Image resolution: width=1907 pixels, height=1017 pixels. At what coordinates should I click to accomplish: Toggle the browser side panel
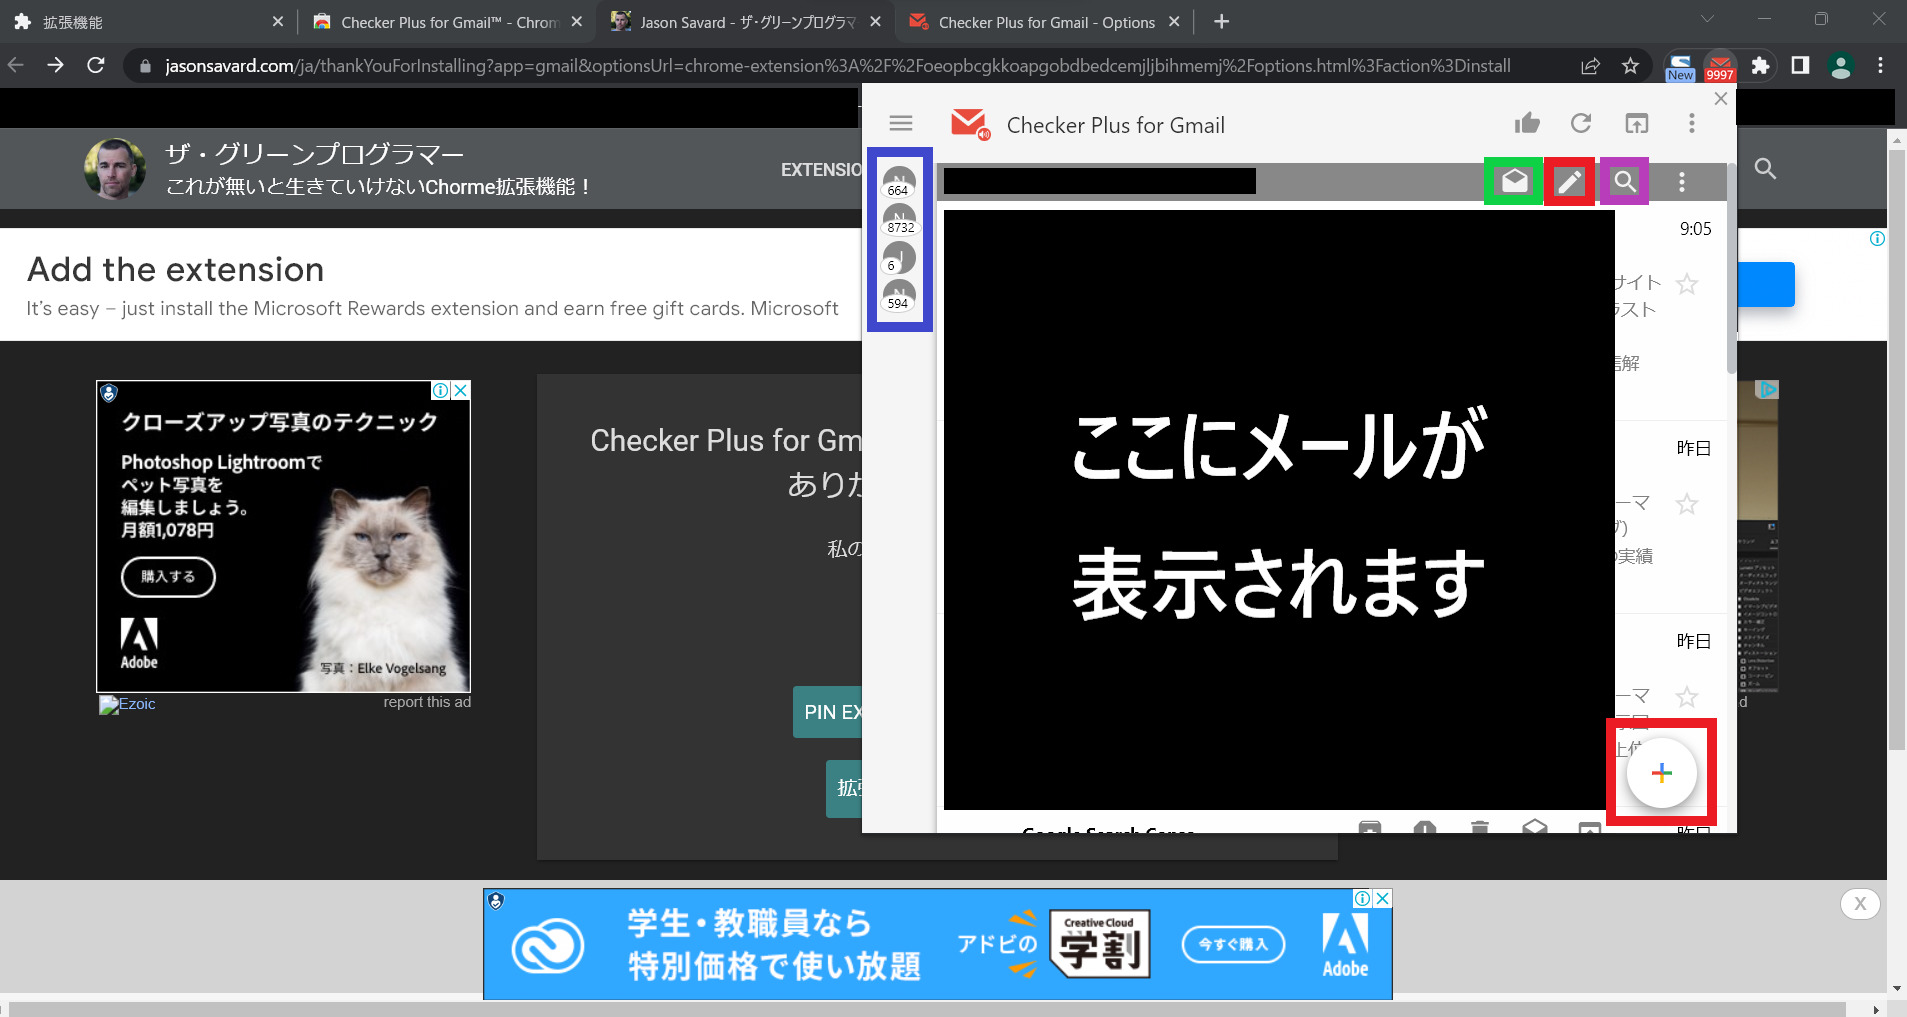pos(1800,66)
